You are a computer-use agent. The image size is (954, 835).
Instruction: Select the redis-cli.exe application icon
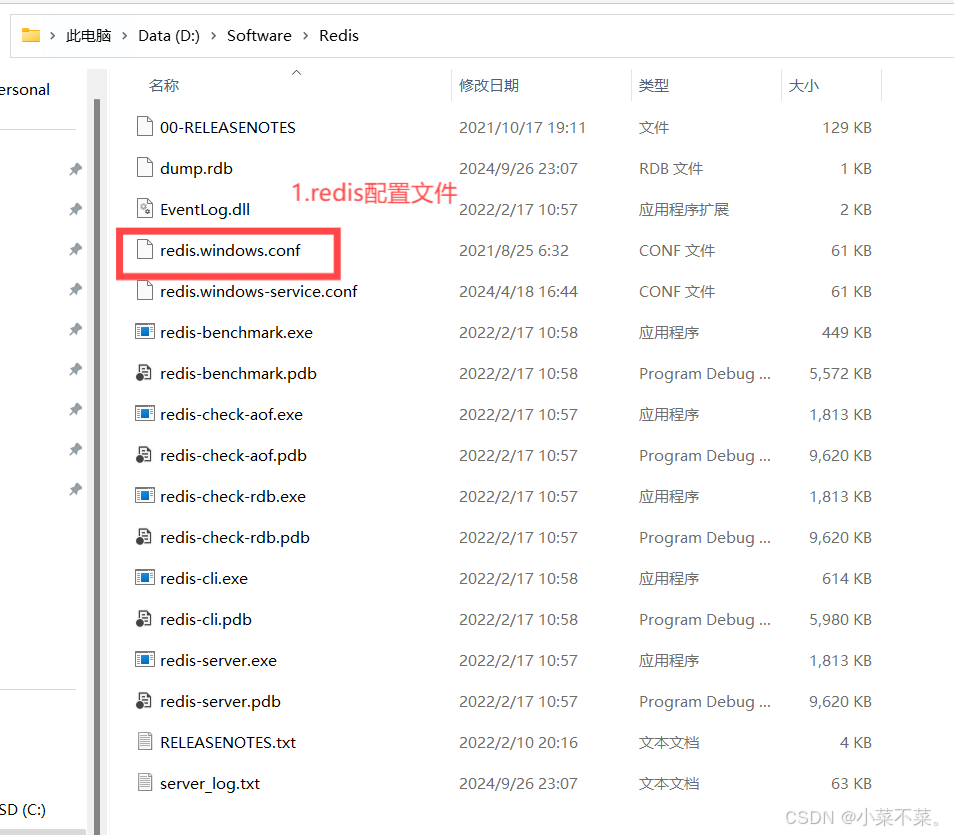coord(145,578)
